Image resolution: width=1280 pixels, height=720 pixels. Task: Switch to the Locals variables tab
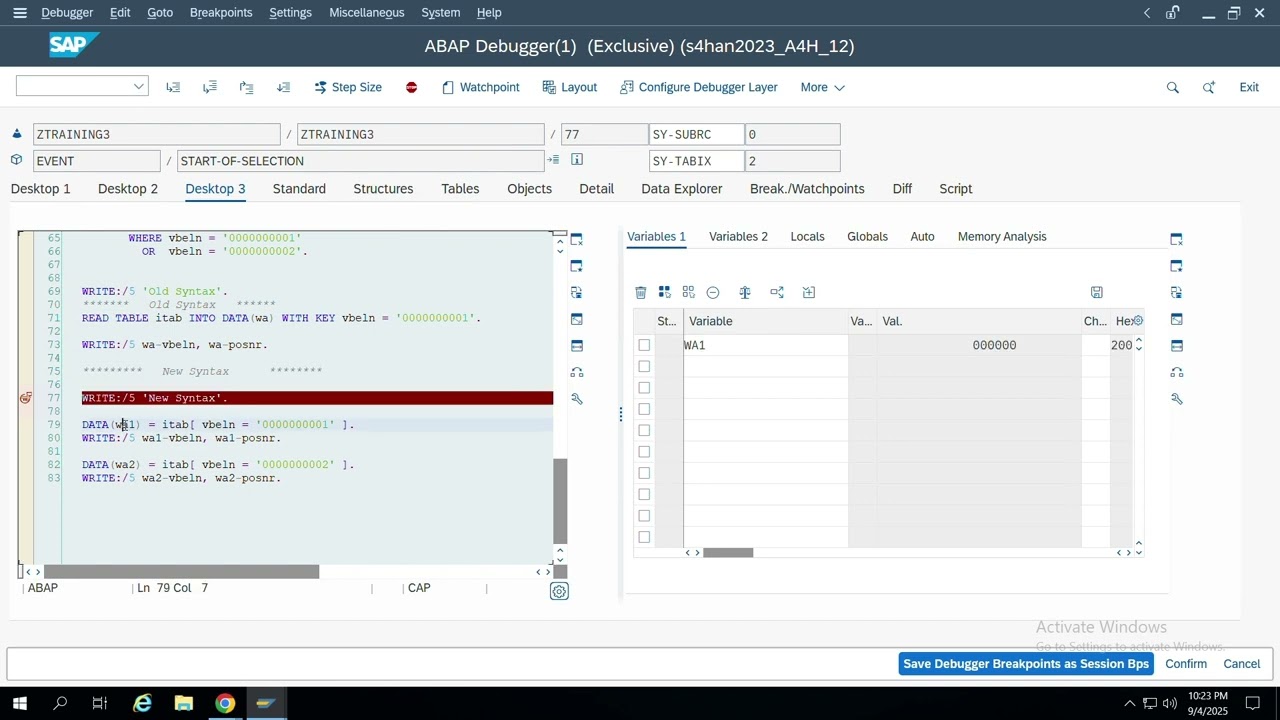[807, 236]
